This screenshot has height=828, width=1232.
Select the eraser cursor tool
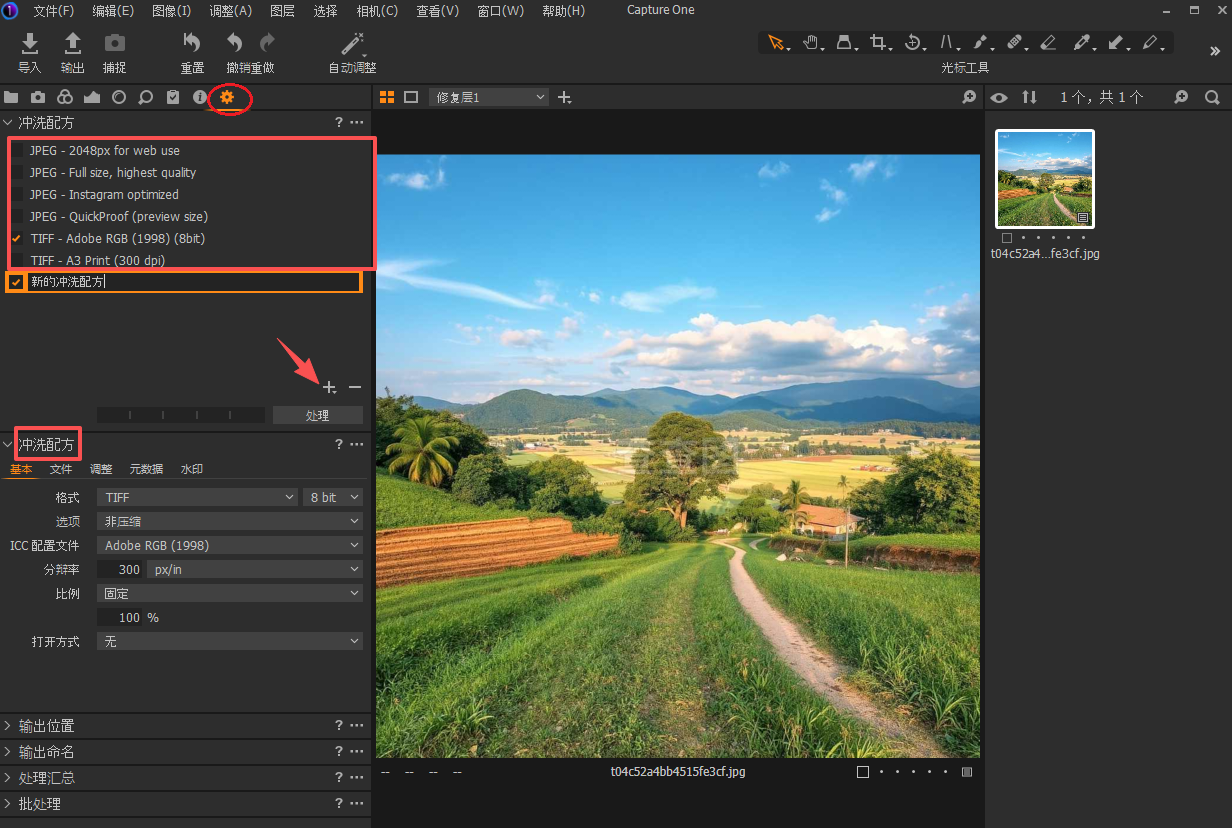[1047, 43]
